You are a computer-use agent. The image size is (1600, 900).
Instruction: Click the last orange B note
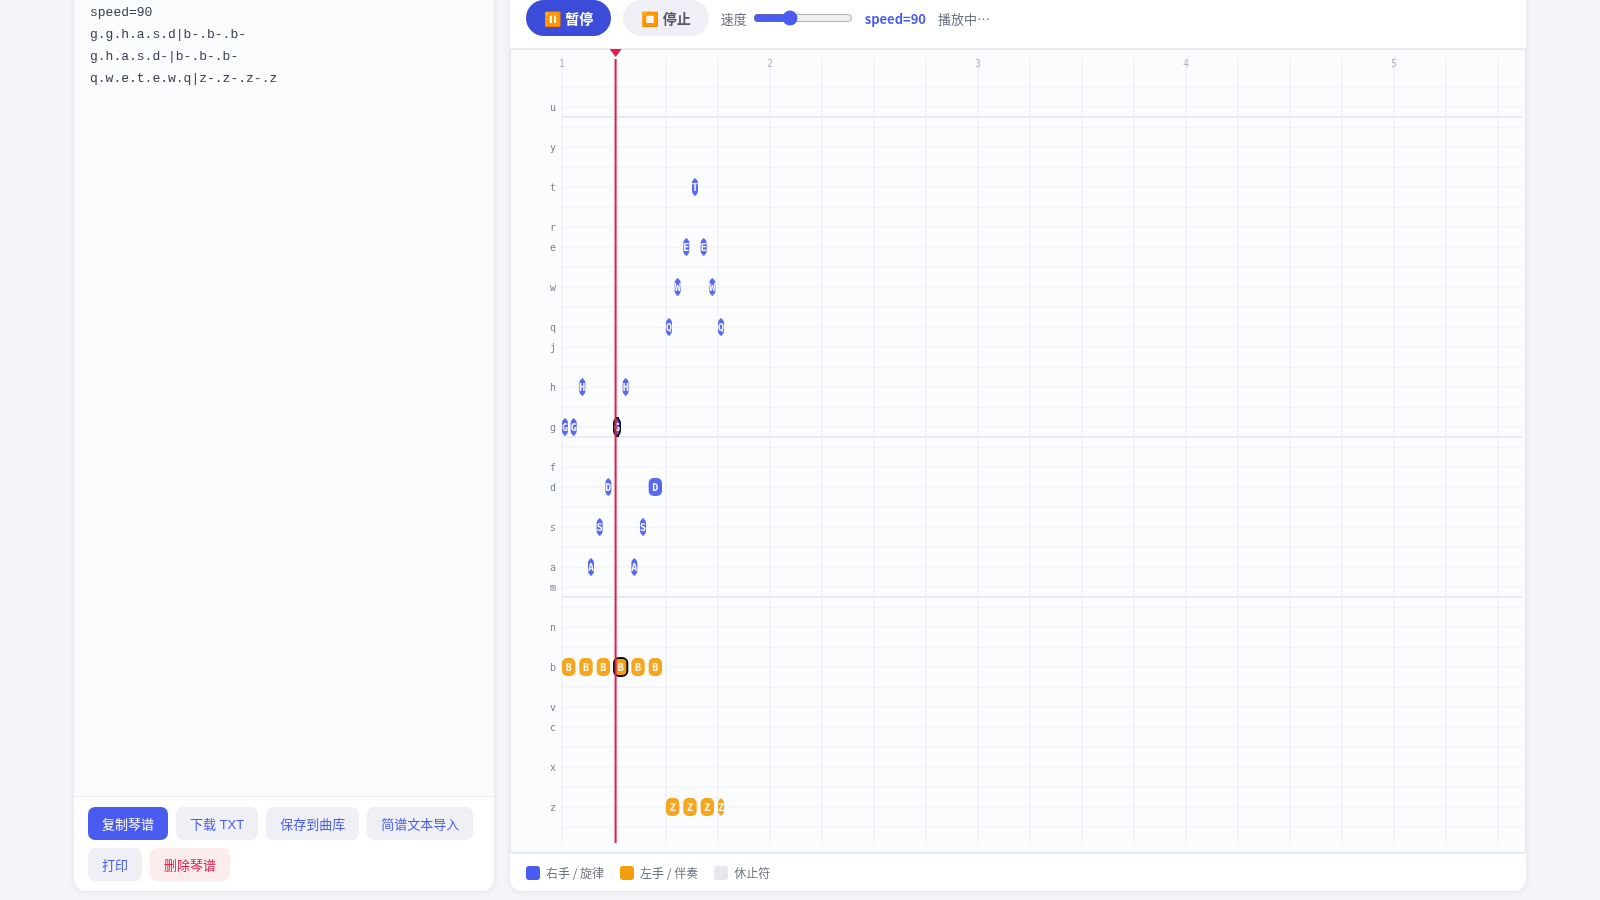pyautogui.click(x=655, y=667)
